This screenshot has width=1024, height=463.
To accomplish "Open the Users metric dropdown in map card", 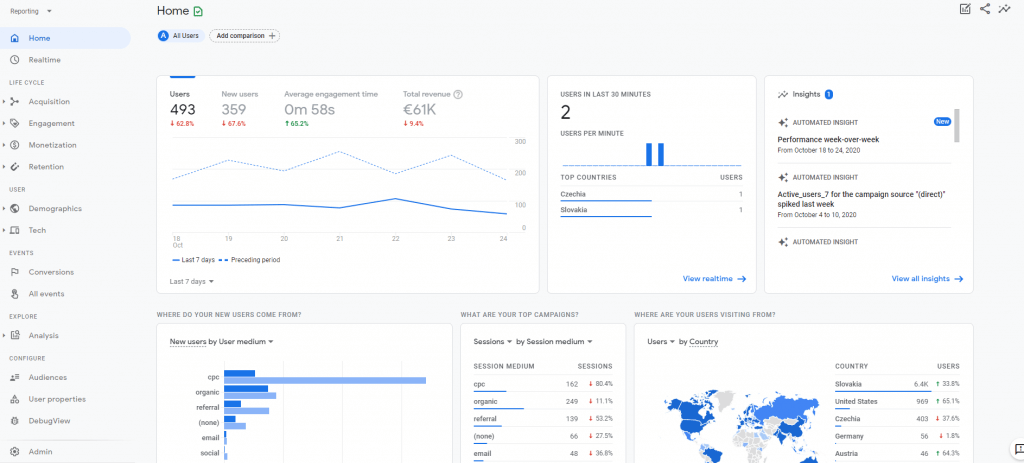I will 661,342.
